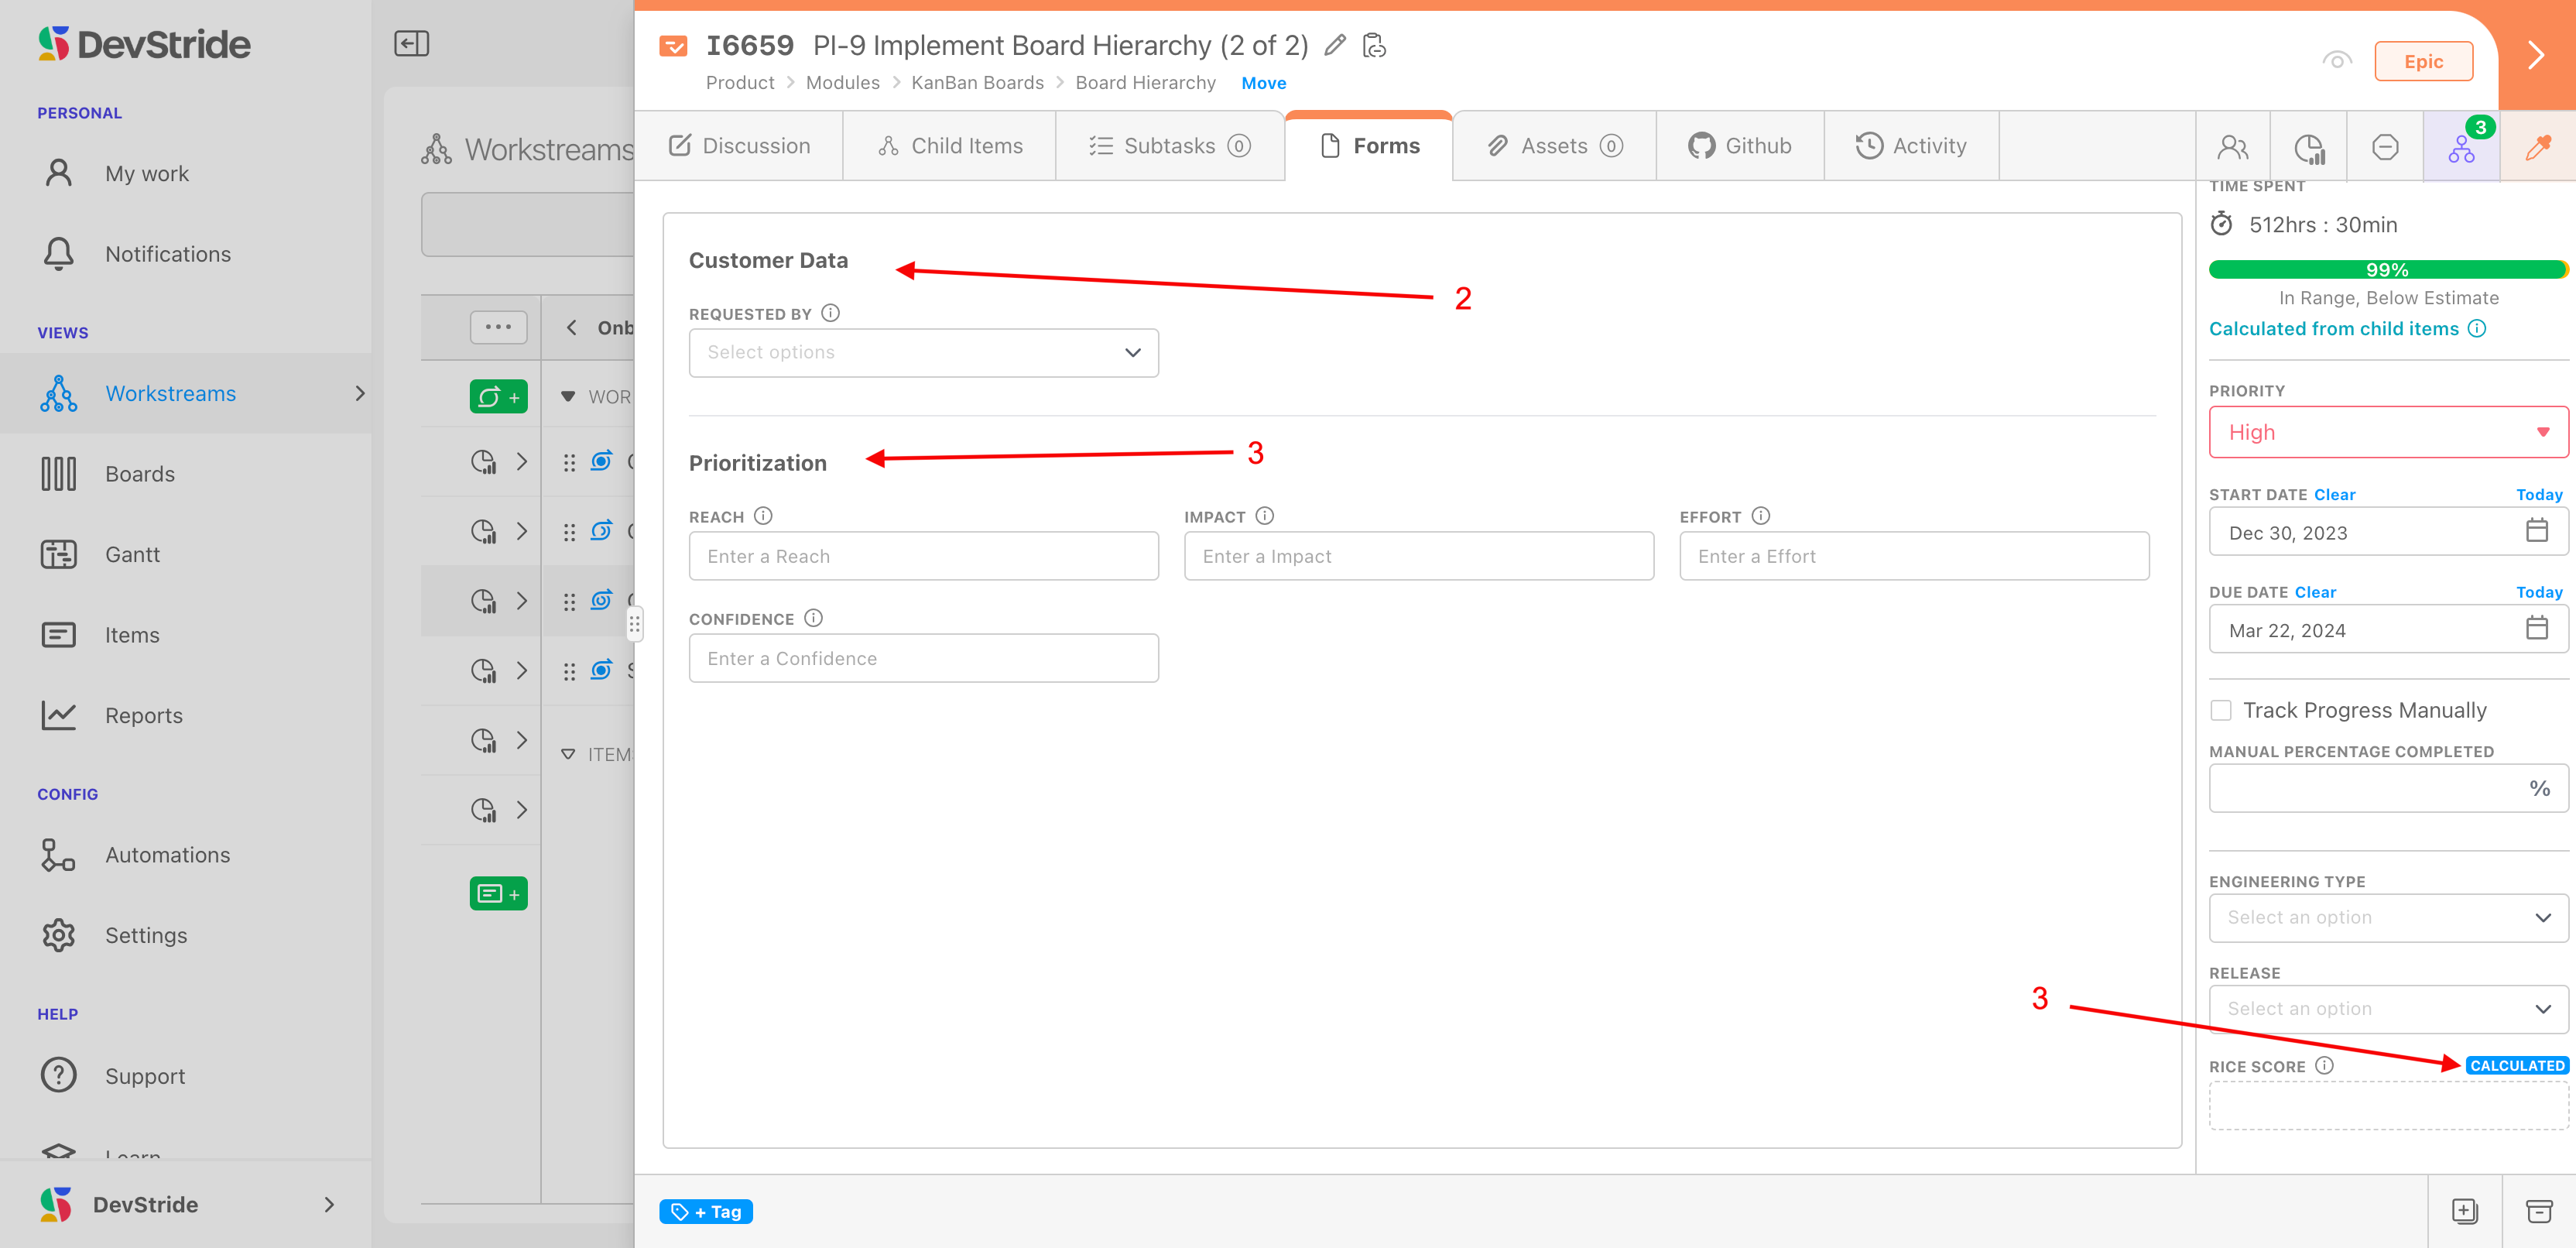The height and width of the screenshot is (1248, 2576).
Task: Click the pencil edit title icon
Action: click(1334, 45)
